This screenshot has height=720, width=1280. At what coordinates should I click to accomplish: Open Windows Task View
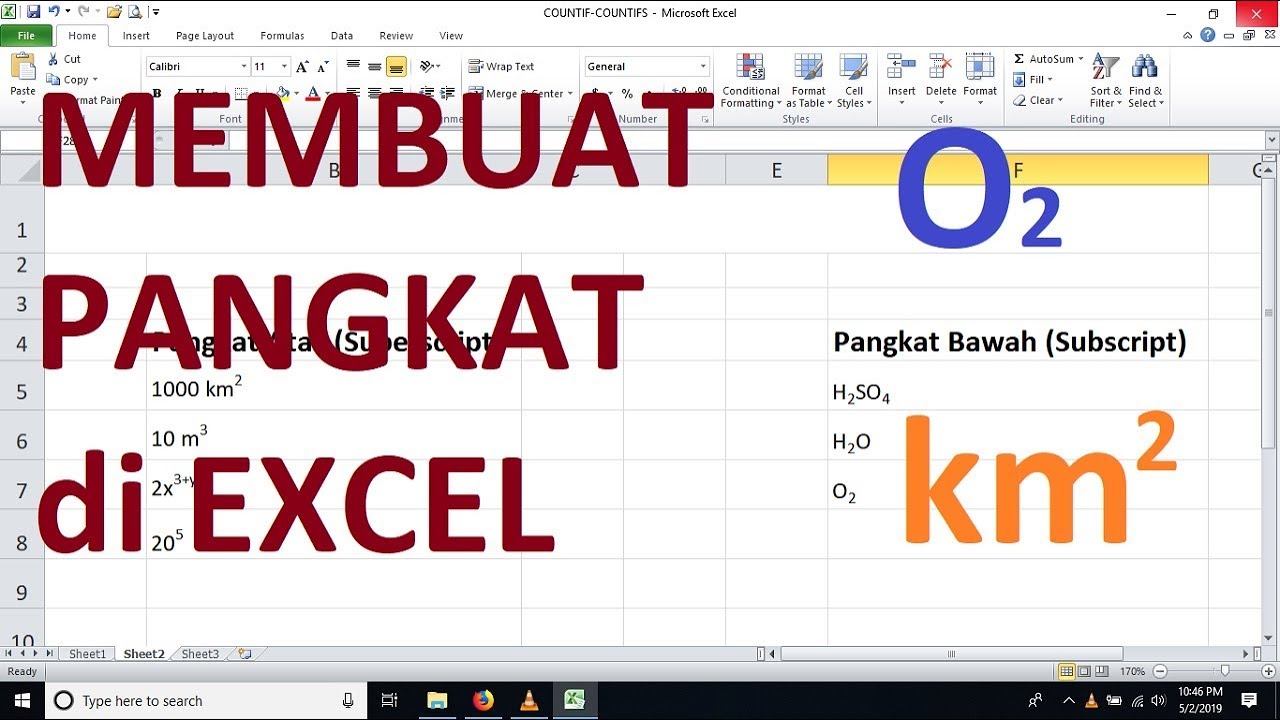[x=390, y=701]
